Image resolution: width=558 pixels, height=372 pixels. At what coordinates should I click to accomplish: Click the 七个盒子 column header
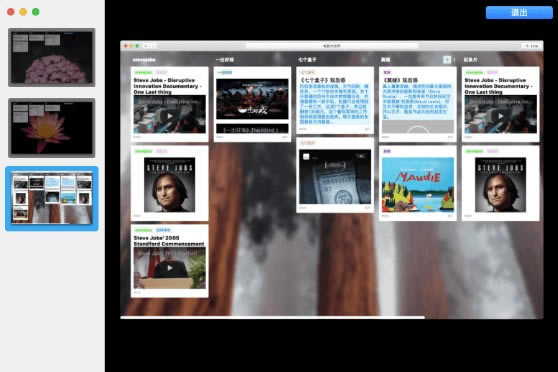[x=307, y=60]
